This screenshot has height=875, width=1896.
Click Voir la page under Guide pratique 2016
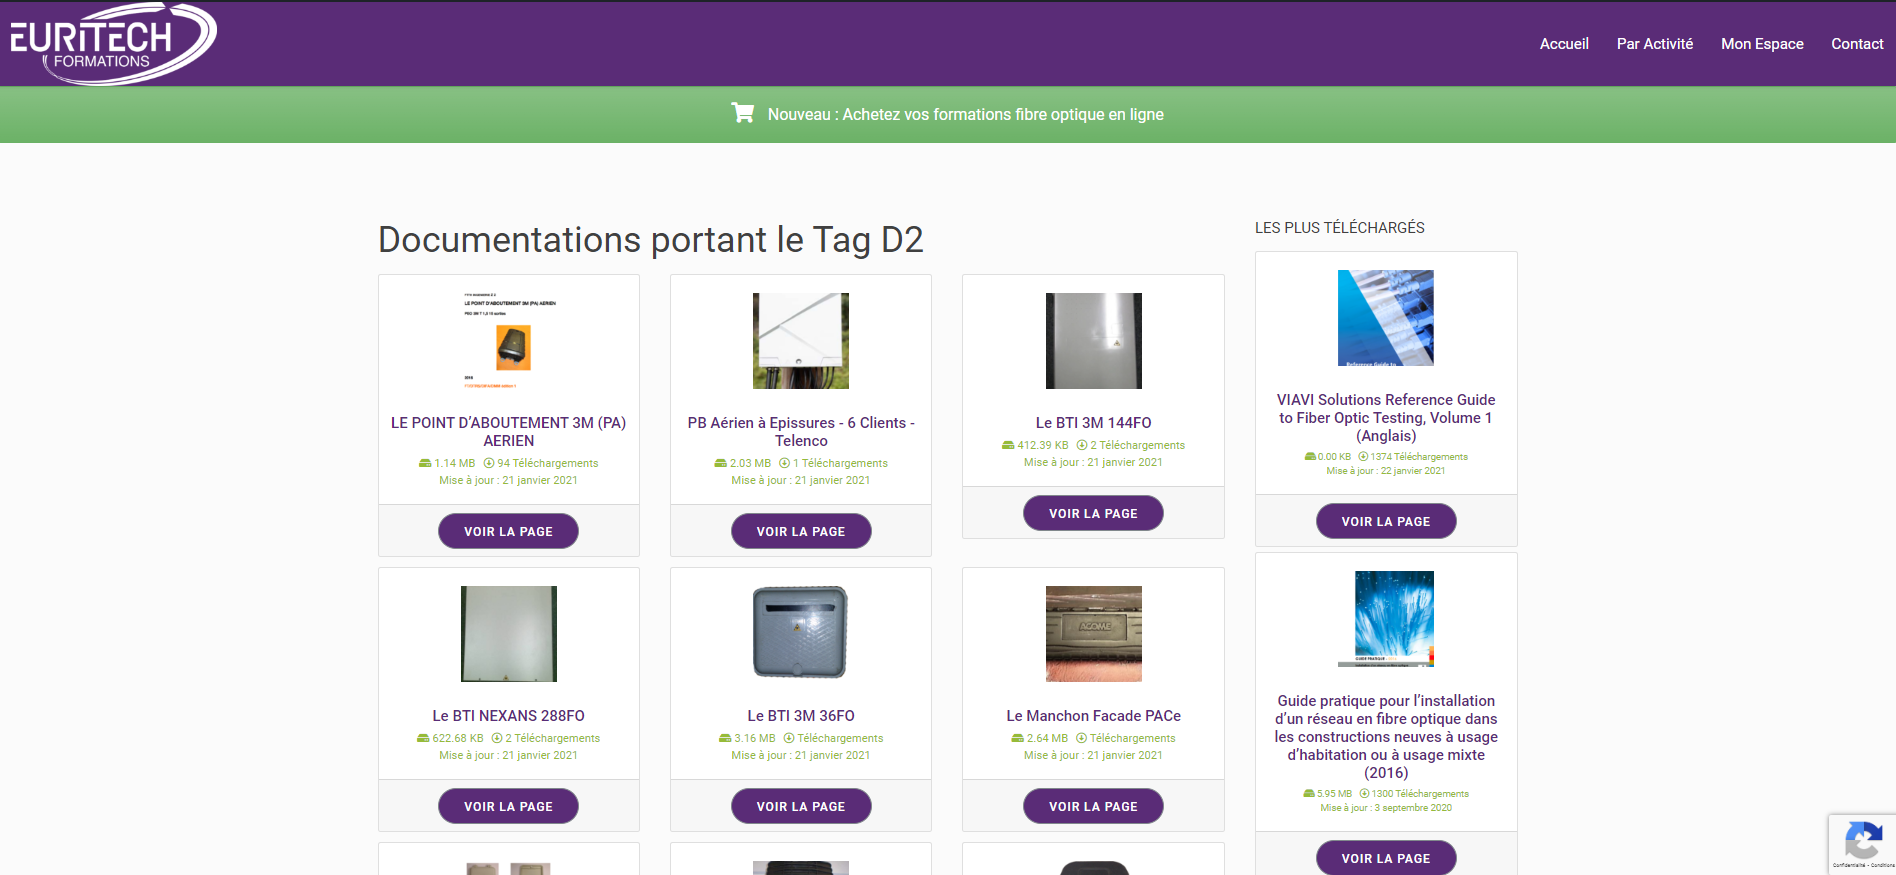1386,858
